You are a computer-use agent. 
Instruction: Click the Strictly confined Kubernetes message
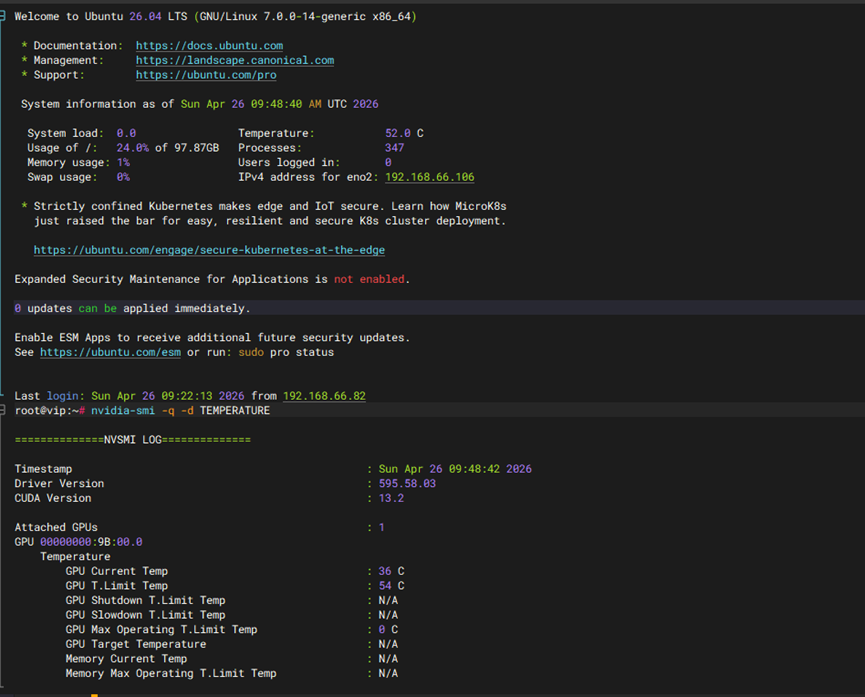pyautogui.click(x=270, y=214)
